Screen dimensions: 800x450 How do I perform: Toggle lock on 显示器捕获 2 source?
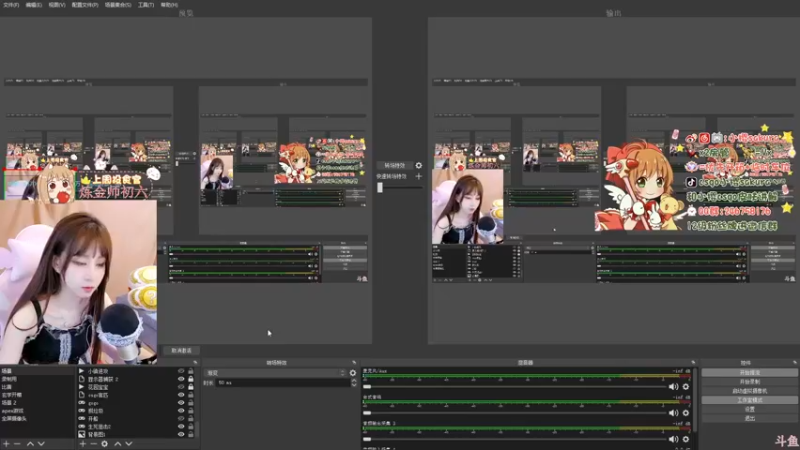tap(191, 379)
